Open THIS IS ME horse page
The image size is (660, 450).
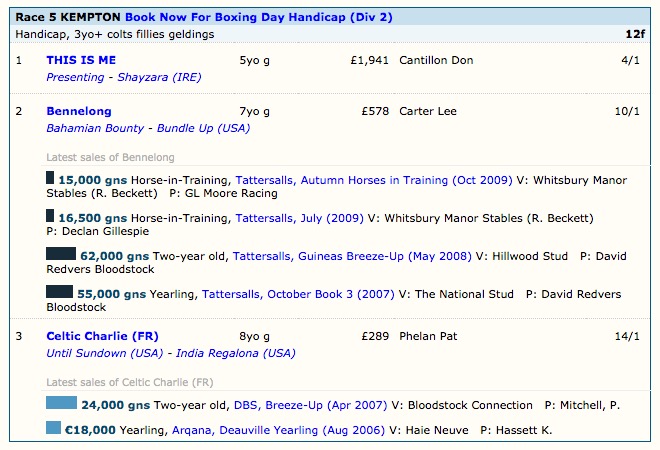pyautogui.click(x=81, y=60)
